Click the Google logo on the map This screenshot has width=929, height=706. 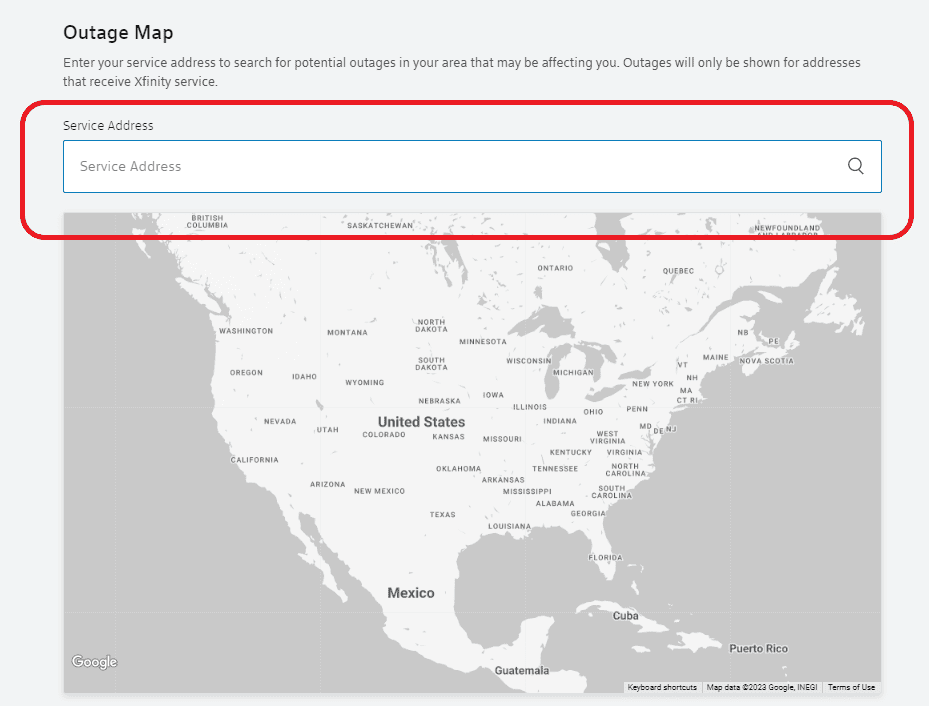click(x=93, y=662)
